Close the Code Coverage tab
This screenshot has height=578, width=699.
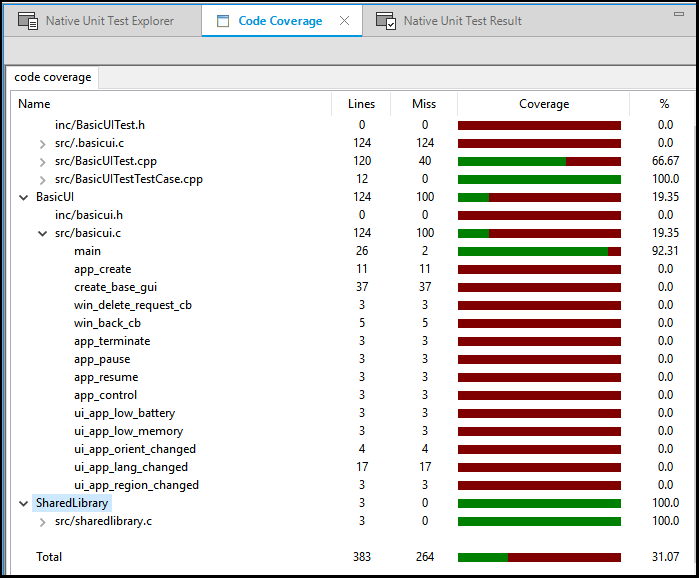click(x=345, y=21)
